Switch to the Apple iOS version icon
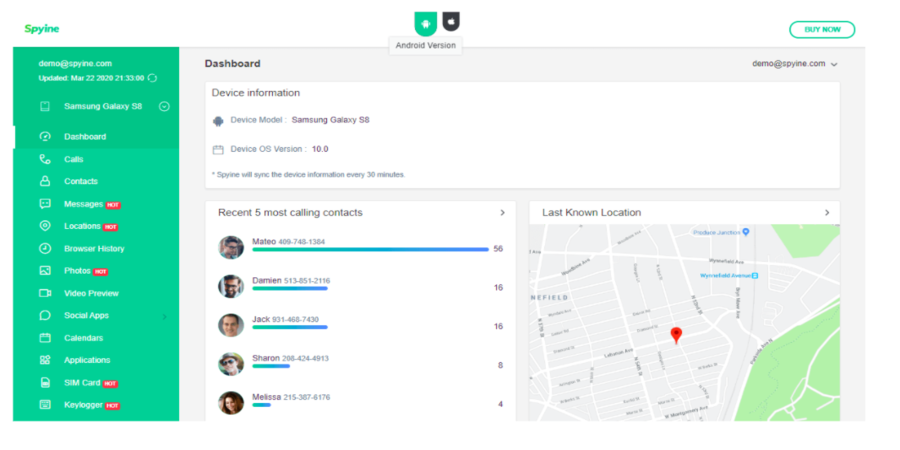Screen dimensions: 900x450 451,21
